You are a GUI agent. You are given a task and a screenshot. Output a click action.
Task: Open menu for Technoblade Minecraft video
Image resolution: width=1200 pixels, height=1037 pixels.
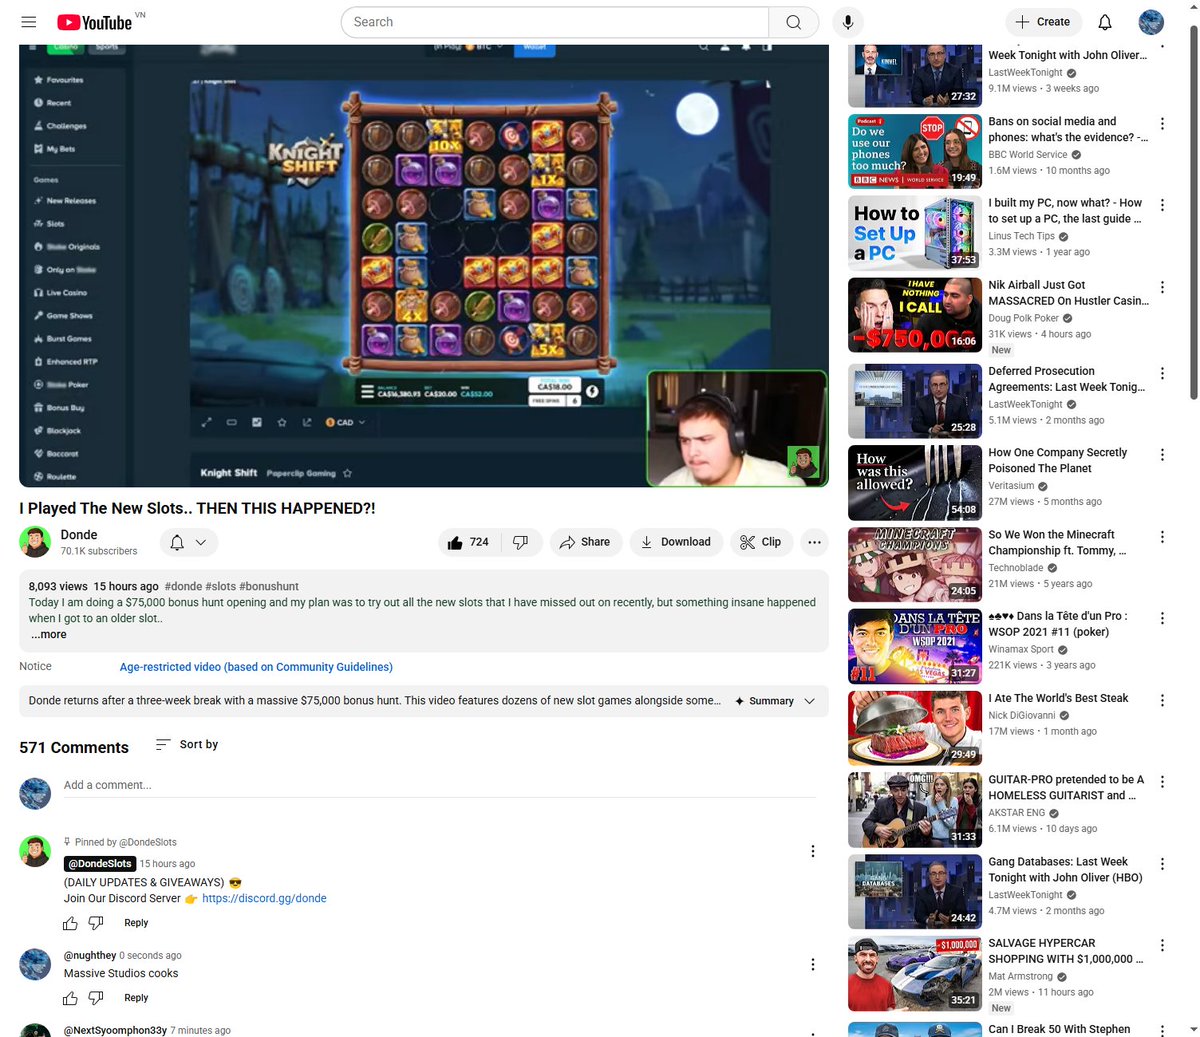tap(1162, 537)
